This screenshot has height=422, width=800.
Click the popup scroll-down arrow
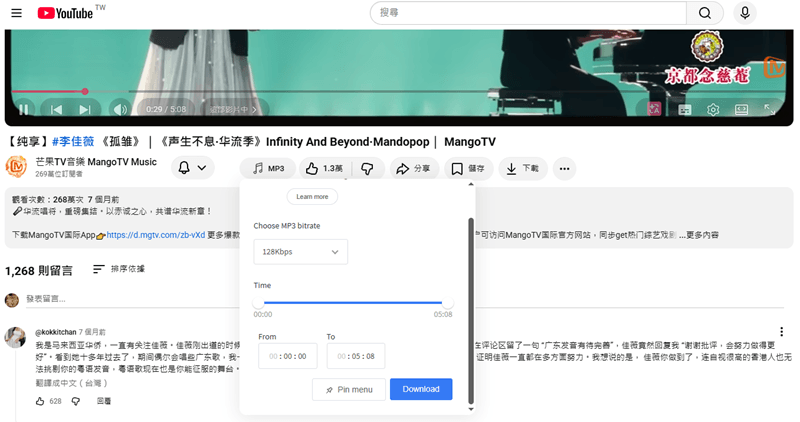pos(470,409)
